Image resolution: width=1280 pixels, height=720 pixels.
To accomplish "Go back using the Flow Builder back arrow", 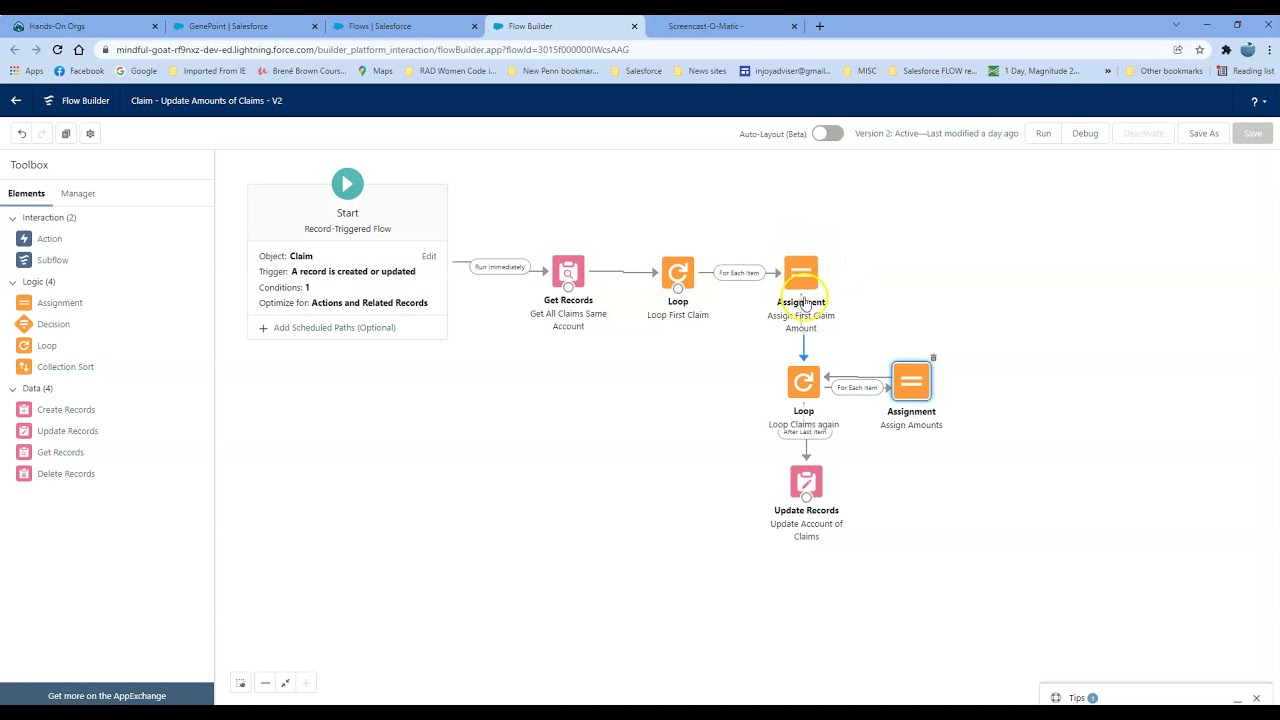I will click(16, 101).
